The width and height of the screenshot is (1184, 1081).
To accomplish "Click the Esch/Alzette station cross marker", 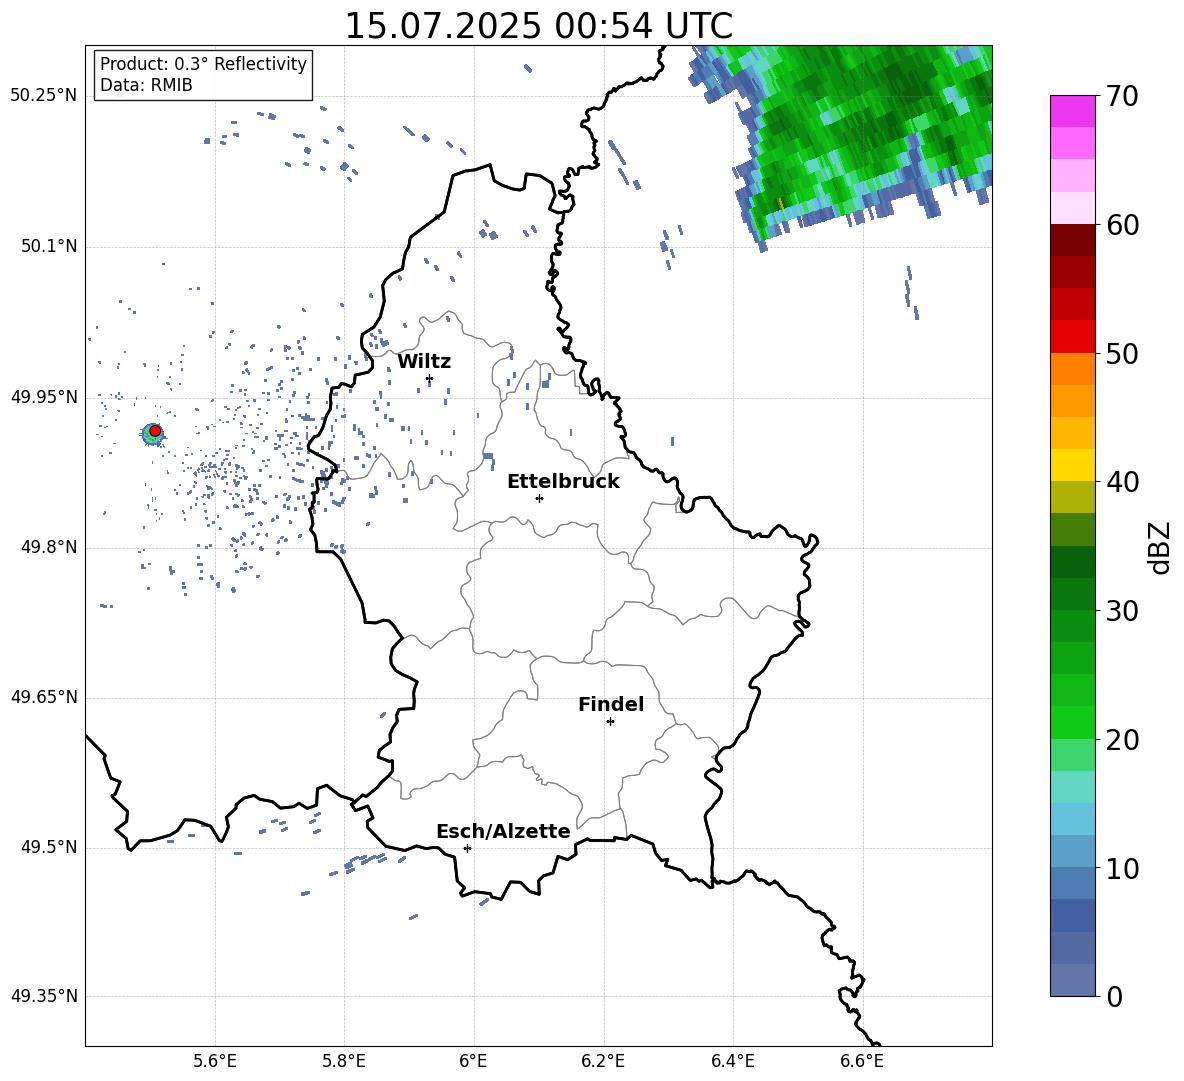I will point(467,848).
